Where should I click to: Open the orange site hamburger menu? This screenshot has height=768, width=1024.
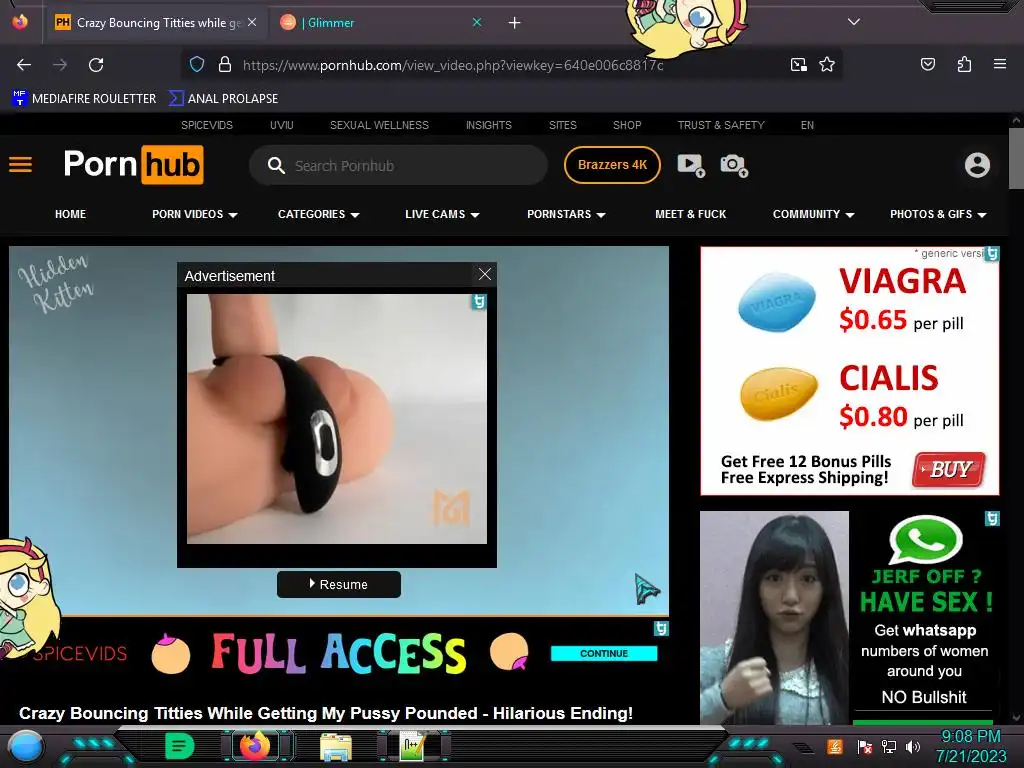[x=20, y=165]
